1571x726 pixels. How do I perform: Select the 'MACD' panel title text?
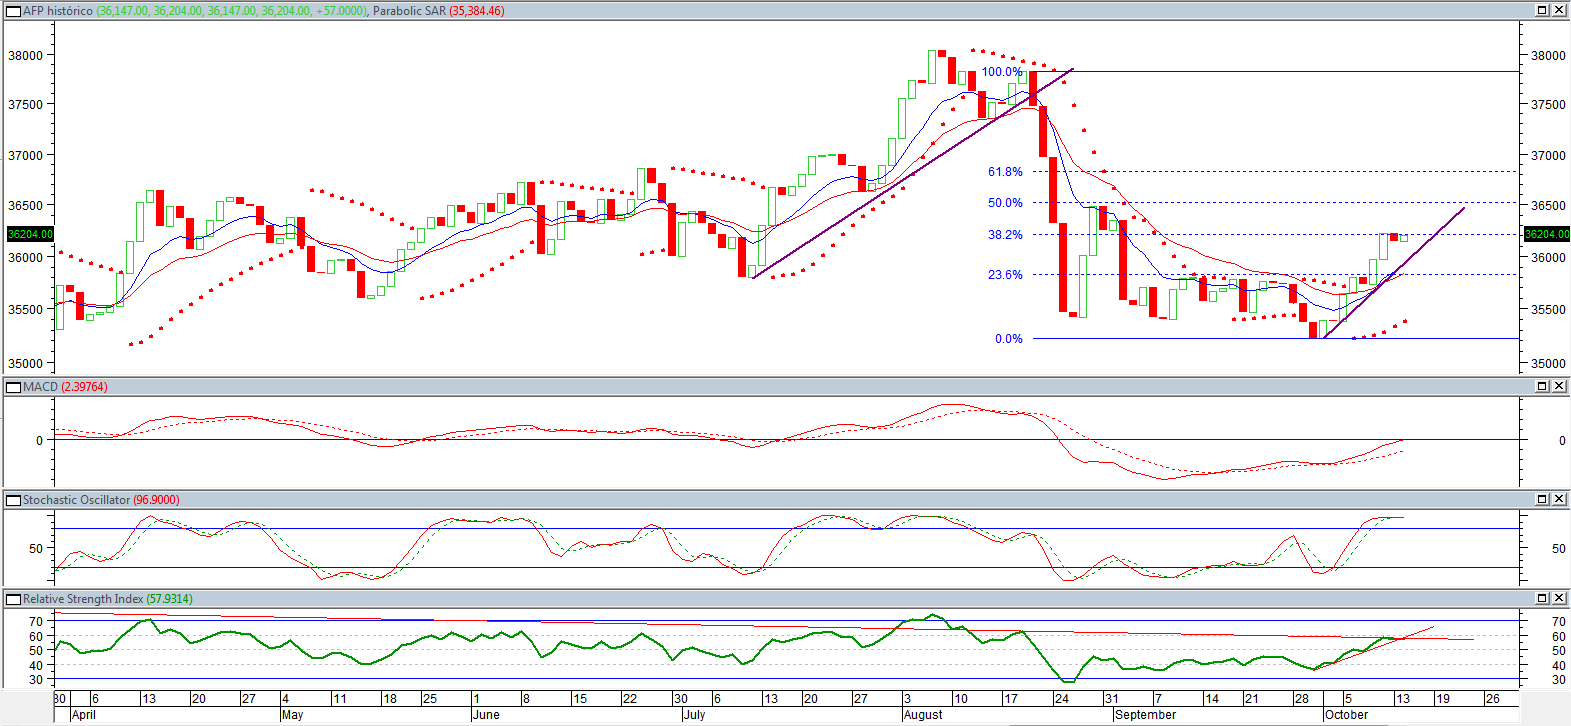click(40, 387)
